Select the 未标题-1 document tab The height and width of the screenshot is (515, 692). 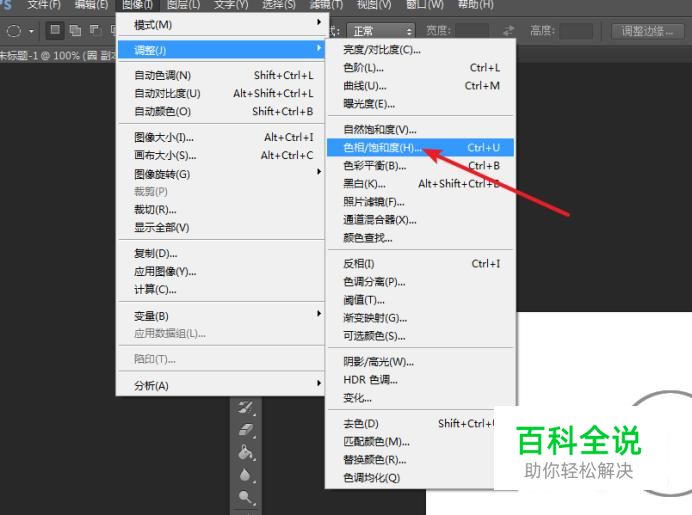(56, 56)
